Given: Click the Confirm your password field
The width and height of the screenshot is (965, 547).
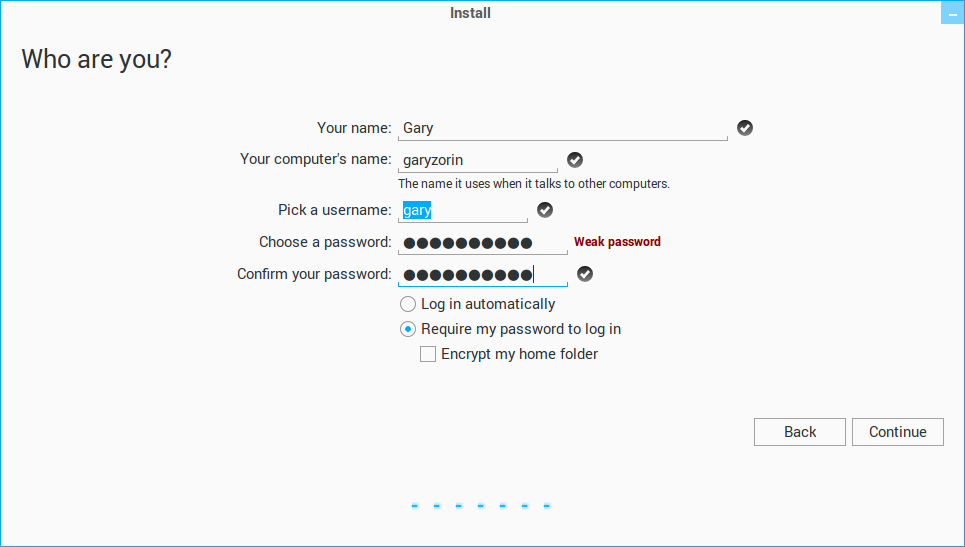Looking at the screenshot, I should point(482,275).
